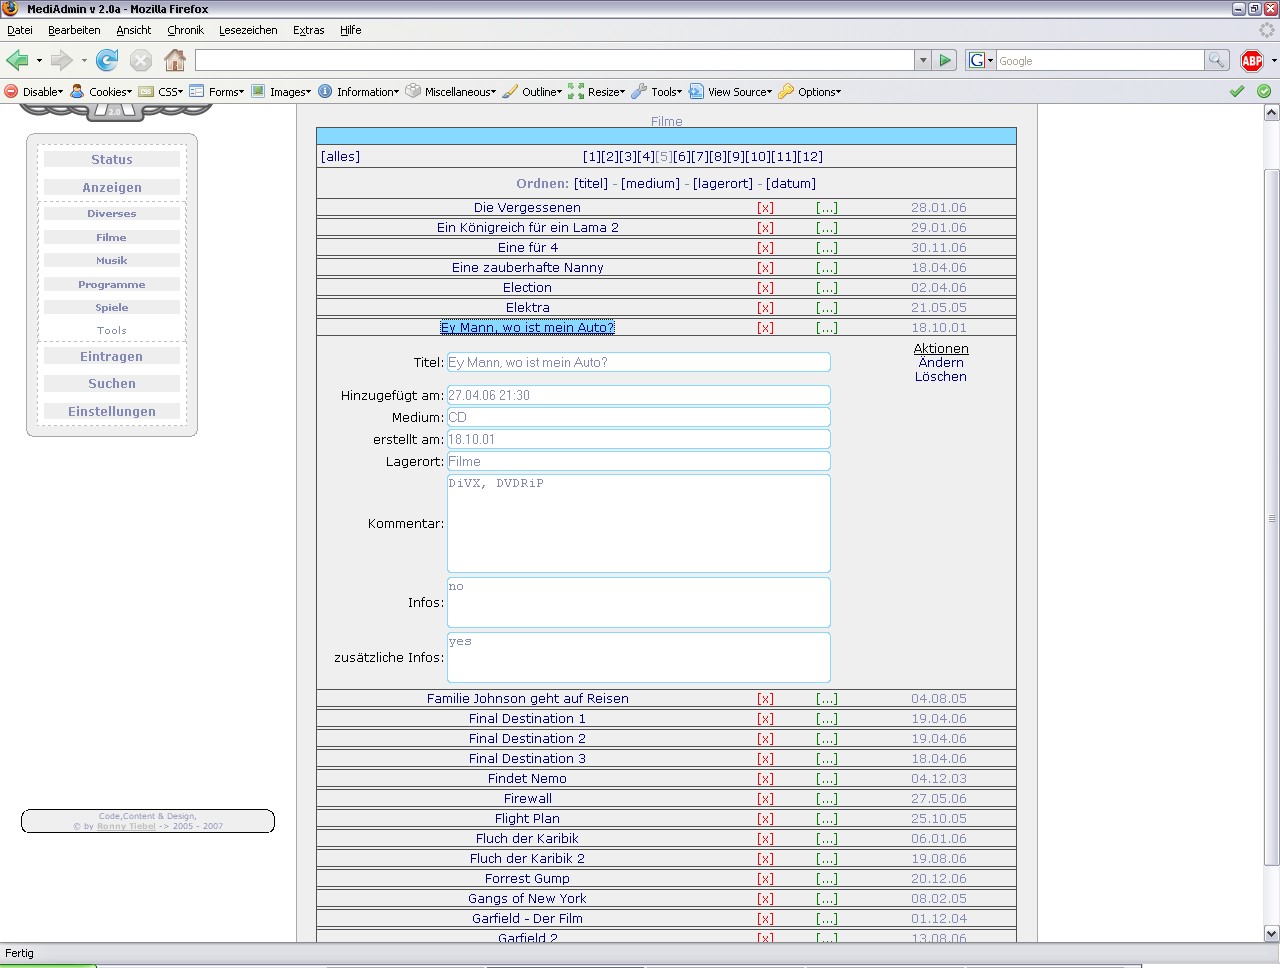The width and height of the screenshot is (1280, 968).
Task: Open the Extras menu
Action: tap(308, 30)
